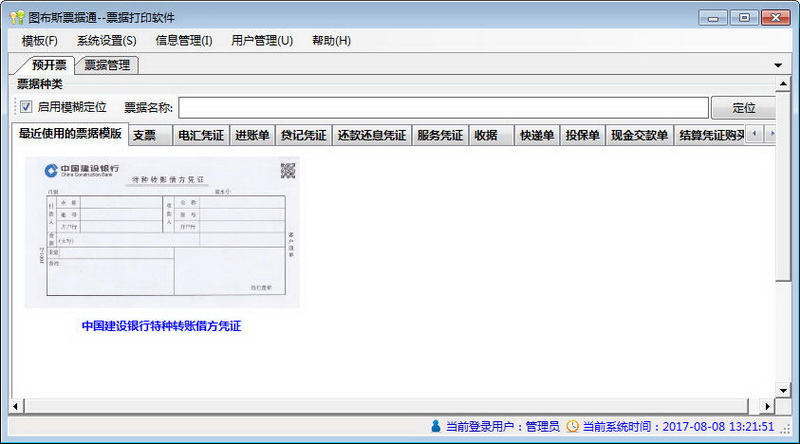The width and height of the screenshot is (800, 444).
Task: Open 中国建设银行特种转账借方凭证 link
Action: [x=161, y=326]
